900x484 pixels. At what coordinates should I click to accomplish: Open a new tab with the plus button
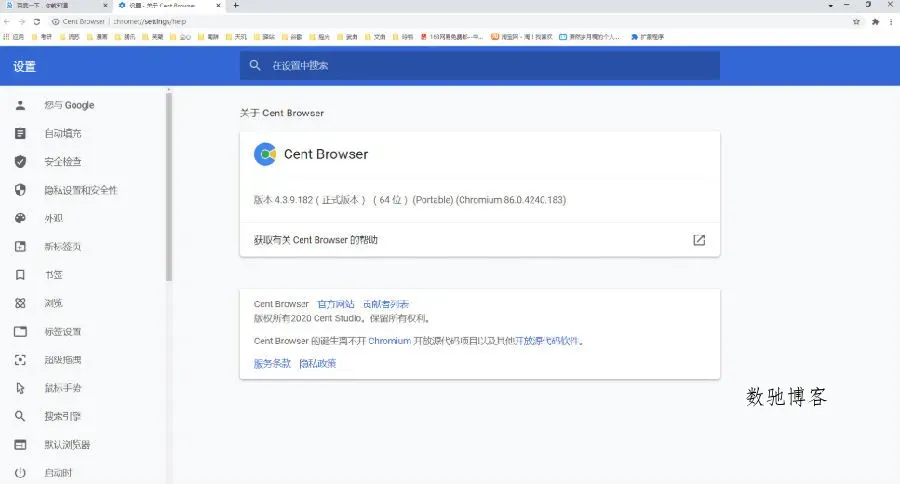tap(236, 5)
